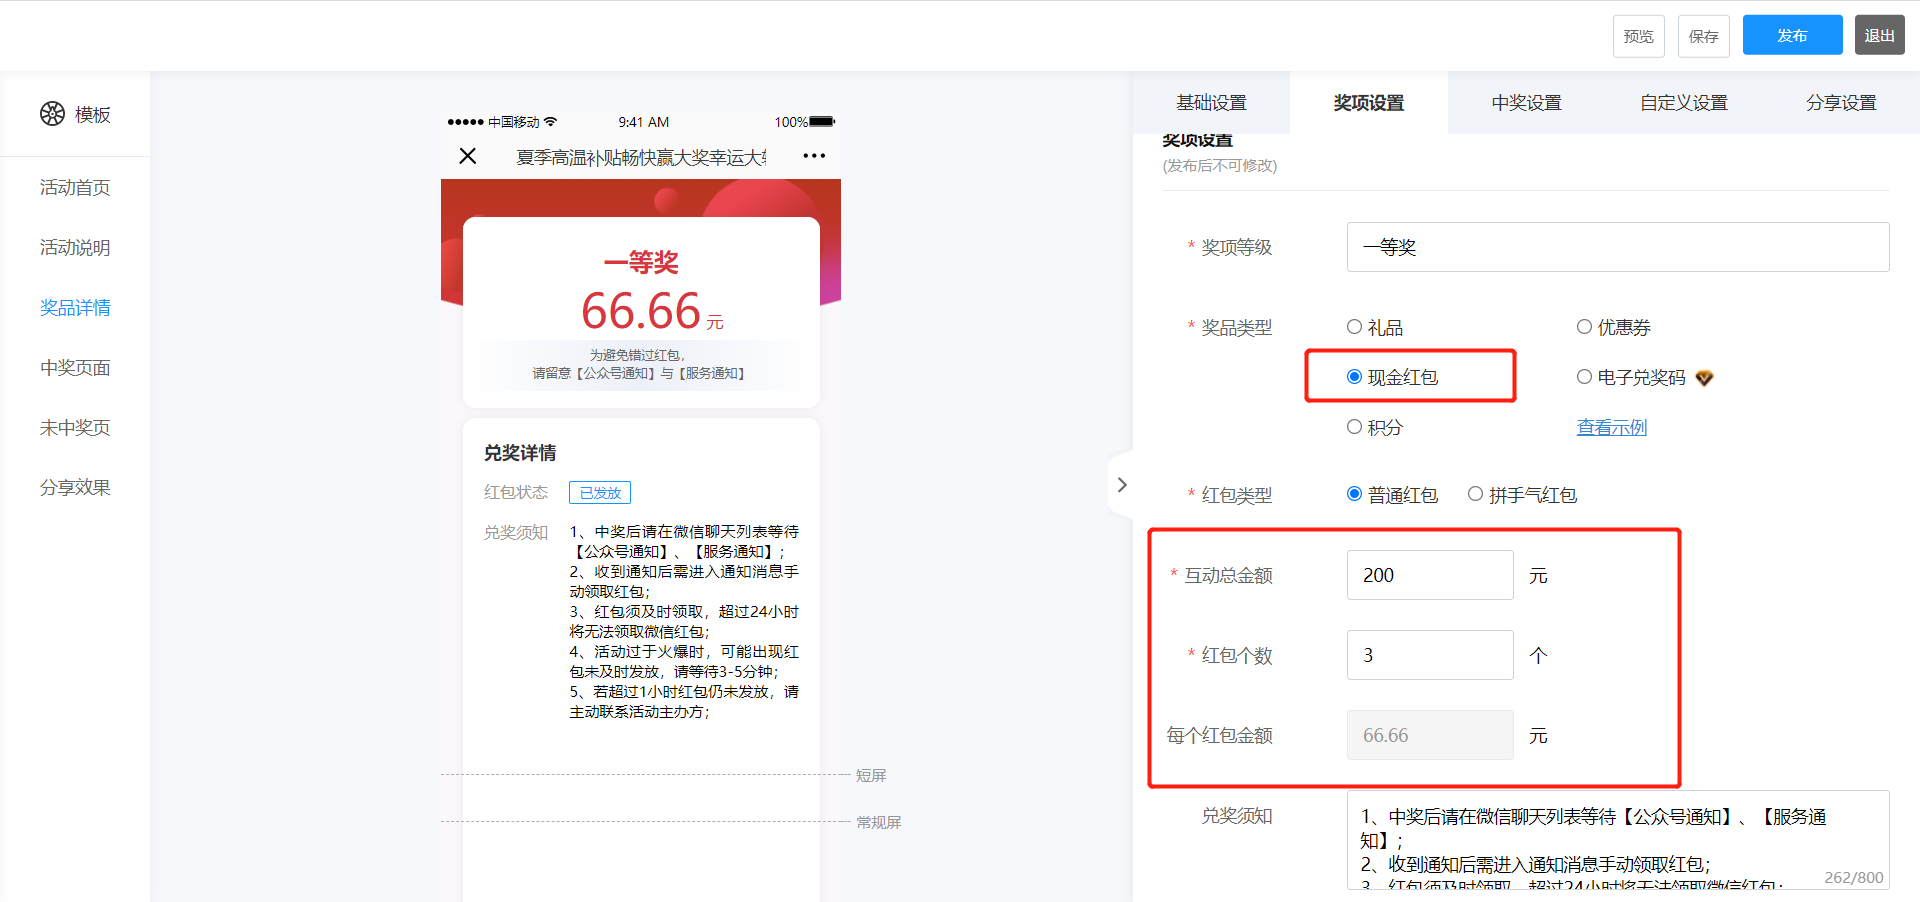Open the 中奖设置 tab
The image size is (1920, 902).
pyautogui.click(x=1526, y=103)
